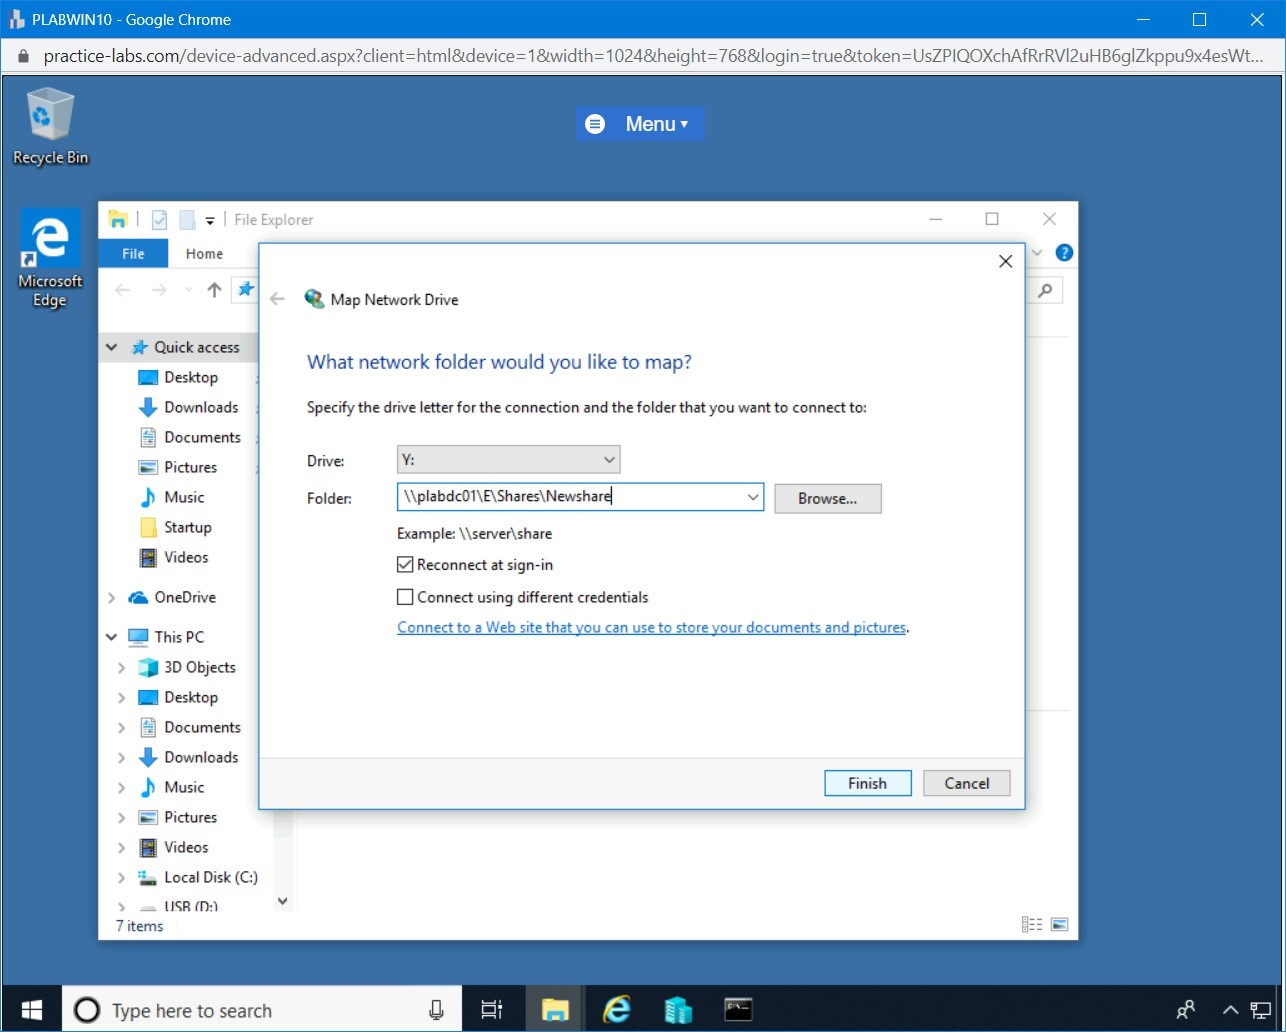
Task: Click the Browse... button
Action: click(x=827, y=498)
